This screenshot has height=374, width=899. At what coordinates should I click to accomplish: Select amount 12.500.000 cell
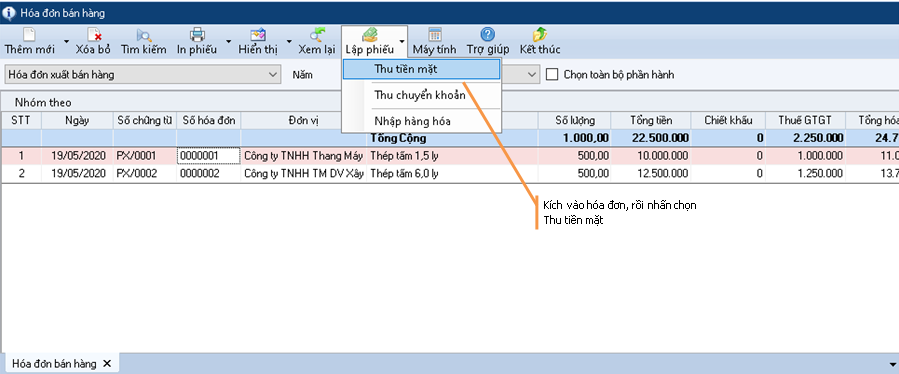pyautogui.click(x=651, y=174)
